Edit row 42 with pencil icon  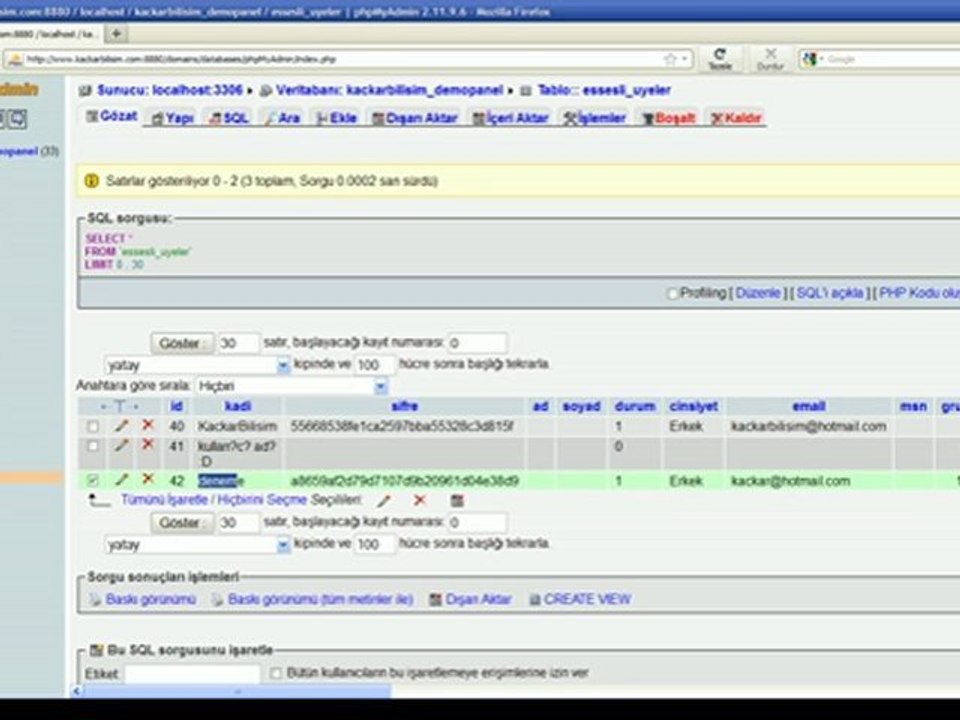click(x=122, y=480)
